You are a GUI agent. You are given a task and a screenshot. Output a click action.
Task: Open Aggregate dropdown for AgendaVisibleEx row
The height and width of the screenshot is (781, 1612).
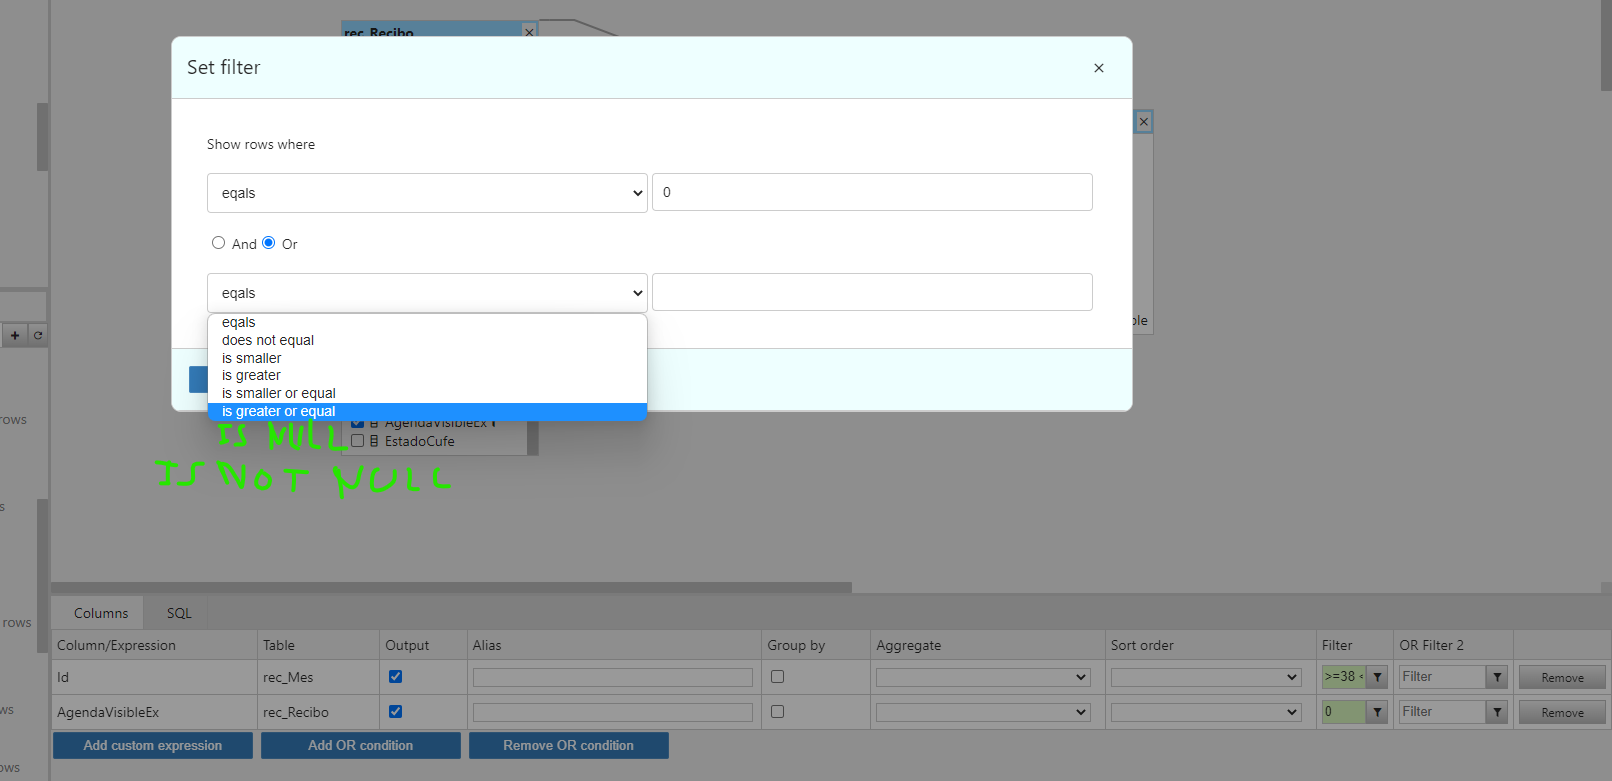point(982,712)
